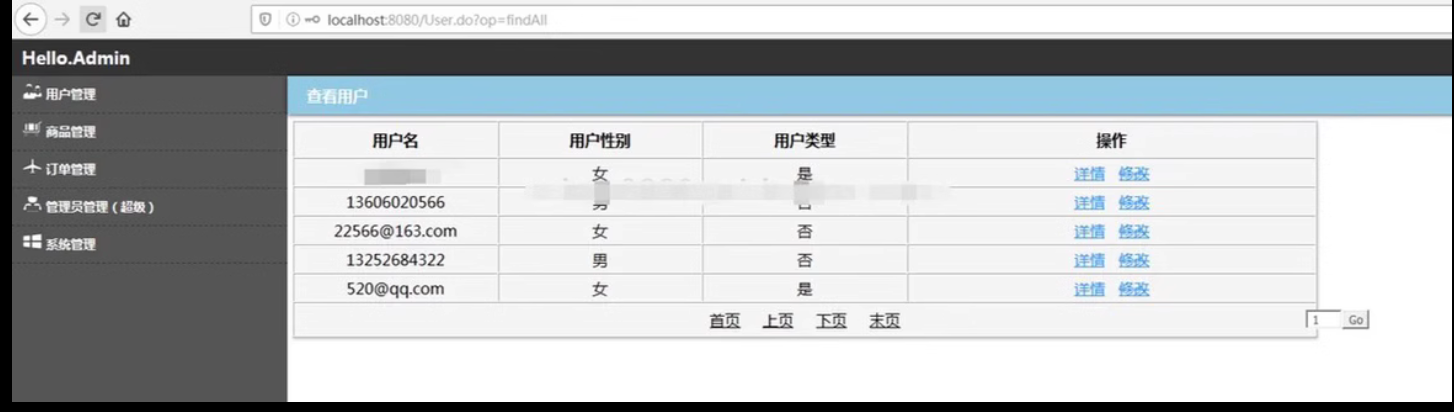Click 修改 for user 13252684322

point(1134,261)
